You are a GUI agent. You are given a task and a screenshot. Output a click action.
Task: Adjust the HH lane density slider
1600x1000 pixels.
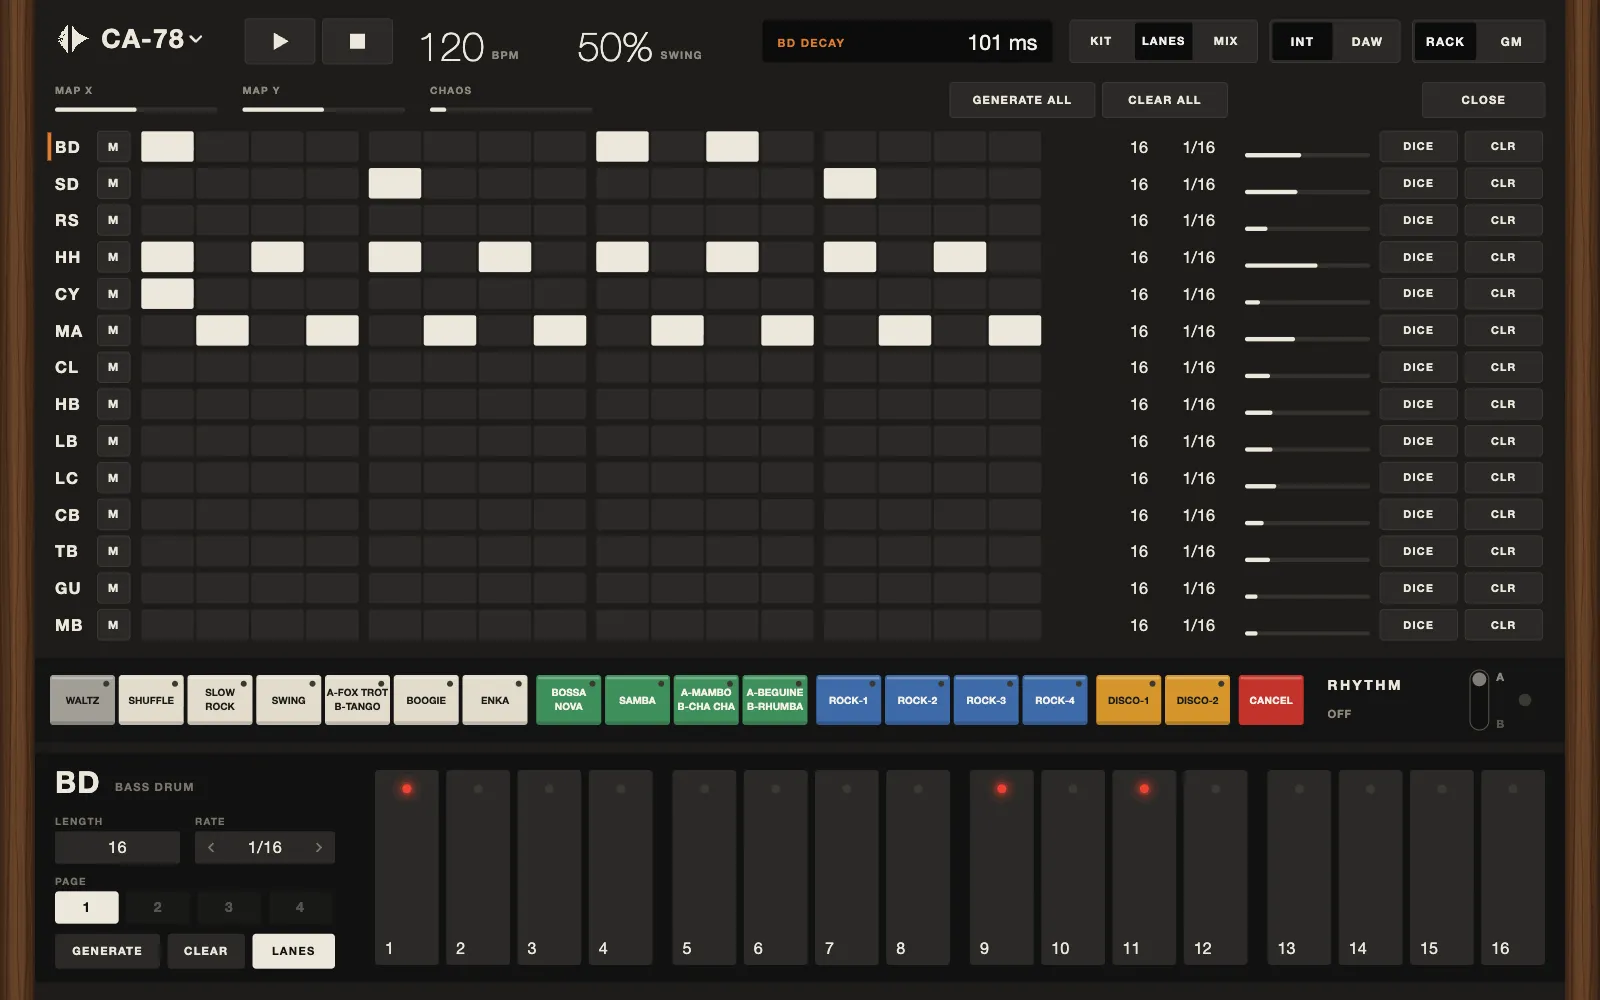pyautogui.click(x=1307, y=265)
